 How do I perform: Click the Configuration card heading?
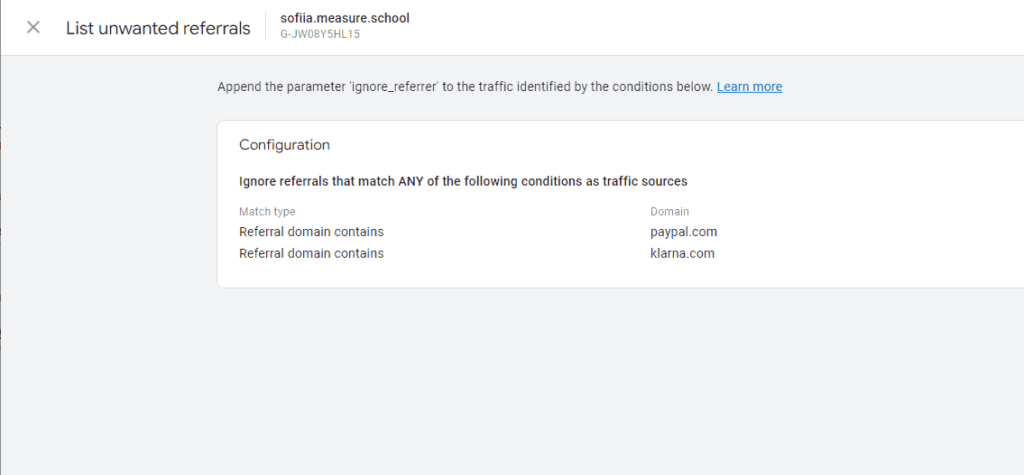[284, 145]
